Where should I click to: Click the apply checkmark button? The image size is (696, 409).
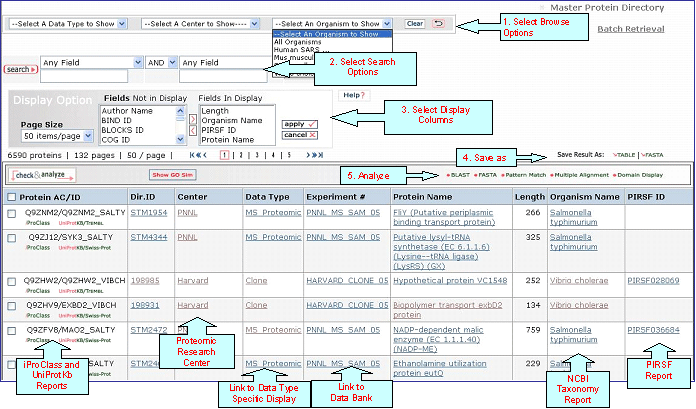[297, 121]
